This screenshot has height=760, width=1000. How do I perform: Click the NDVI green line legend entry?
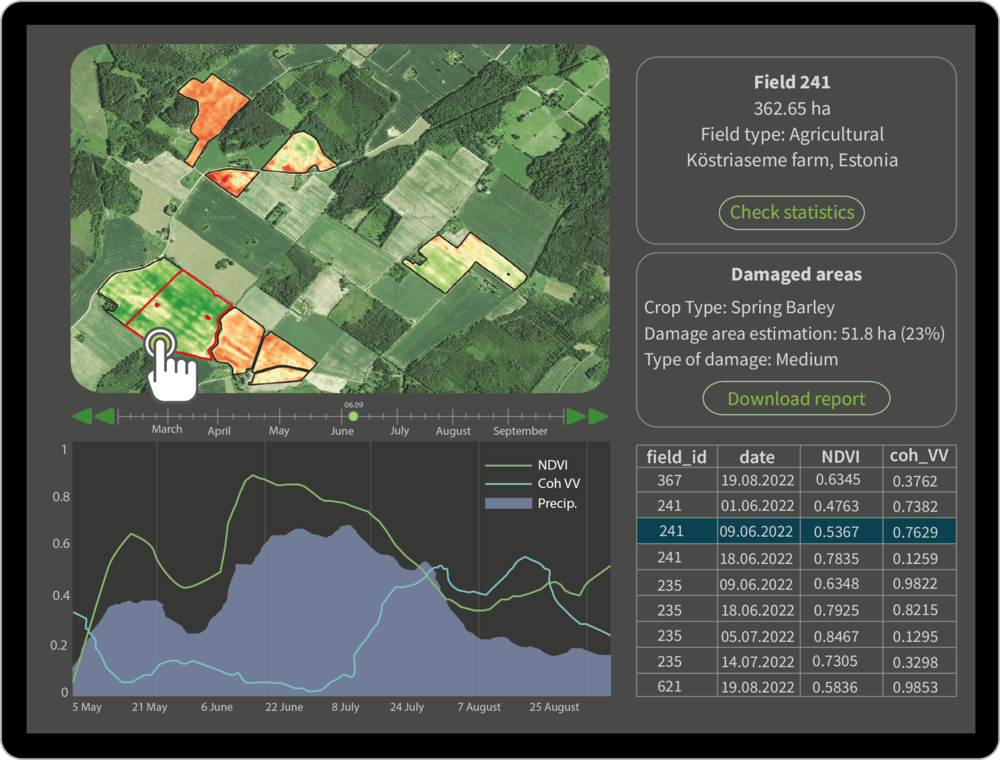click(527, 465)
